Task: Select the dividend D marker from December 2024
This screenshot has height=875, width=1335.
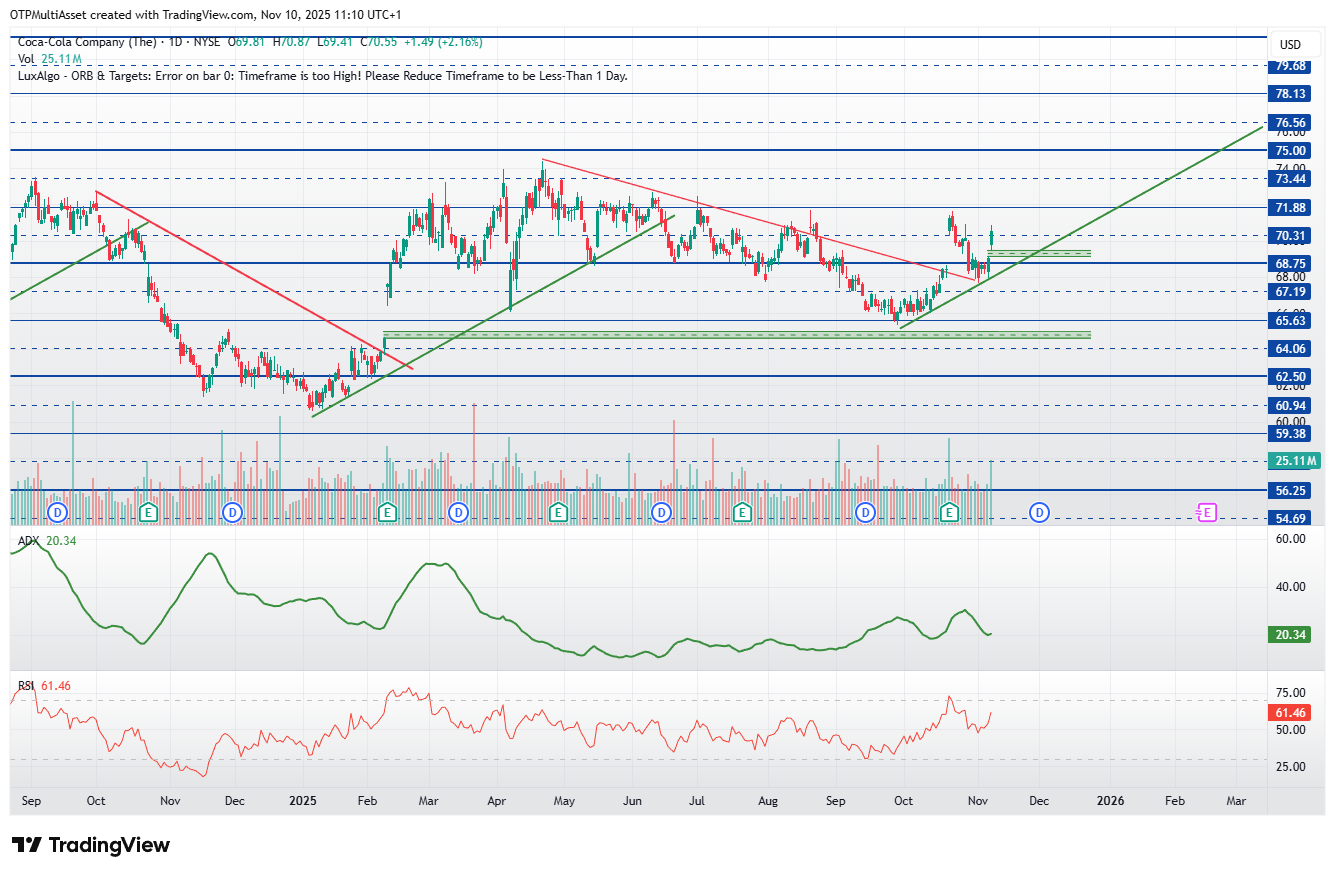Action: (233, 512)
